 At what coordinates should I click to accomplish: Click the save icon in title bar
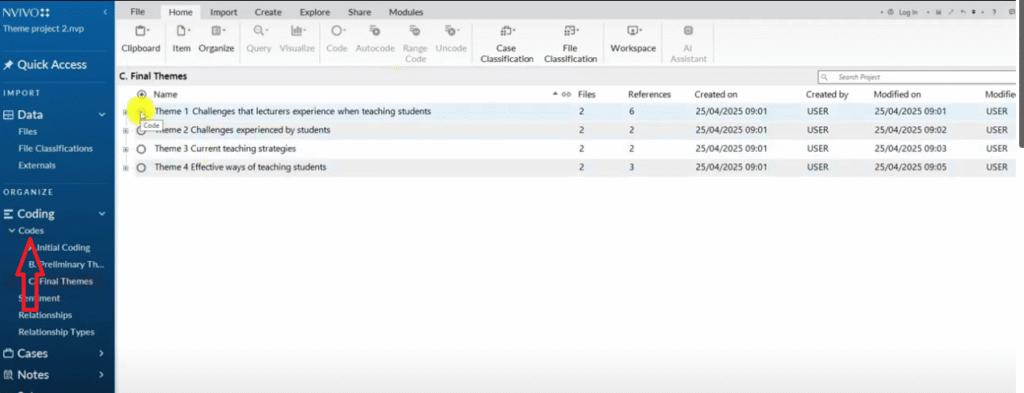938,12
